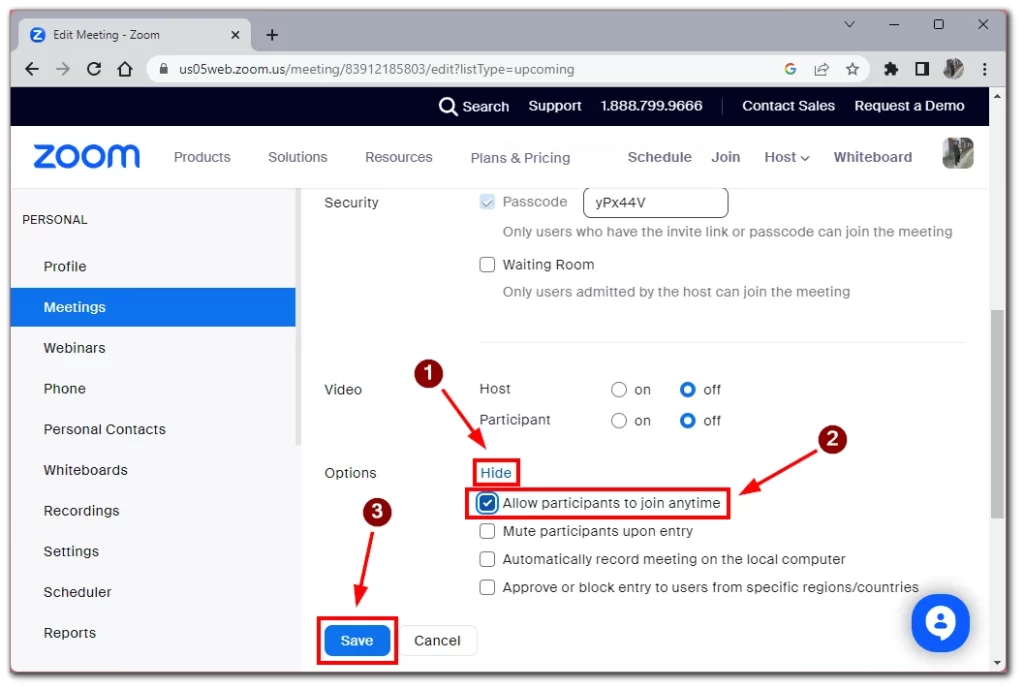Click the tab search chevron icon
This screenshot has height=690, width=1024.
click(850, 25)
